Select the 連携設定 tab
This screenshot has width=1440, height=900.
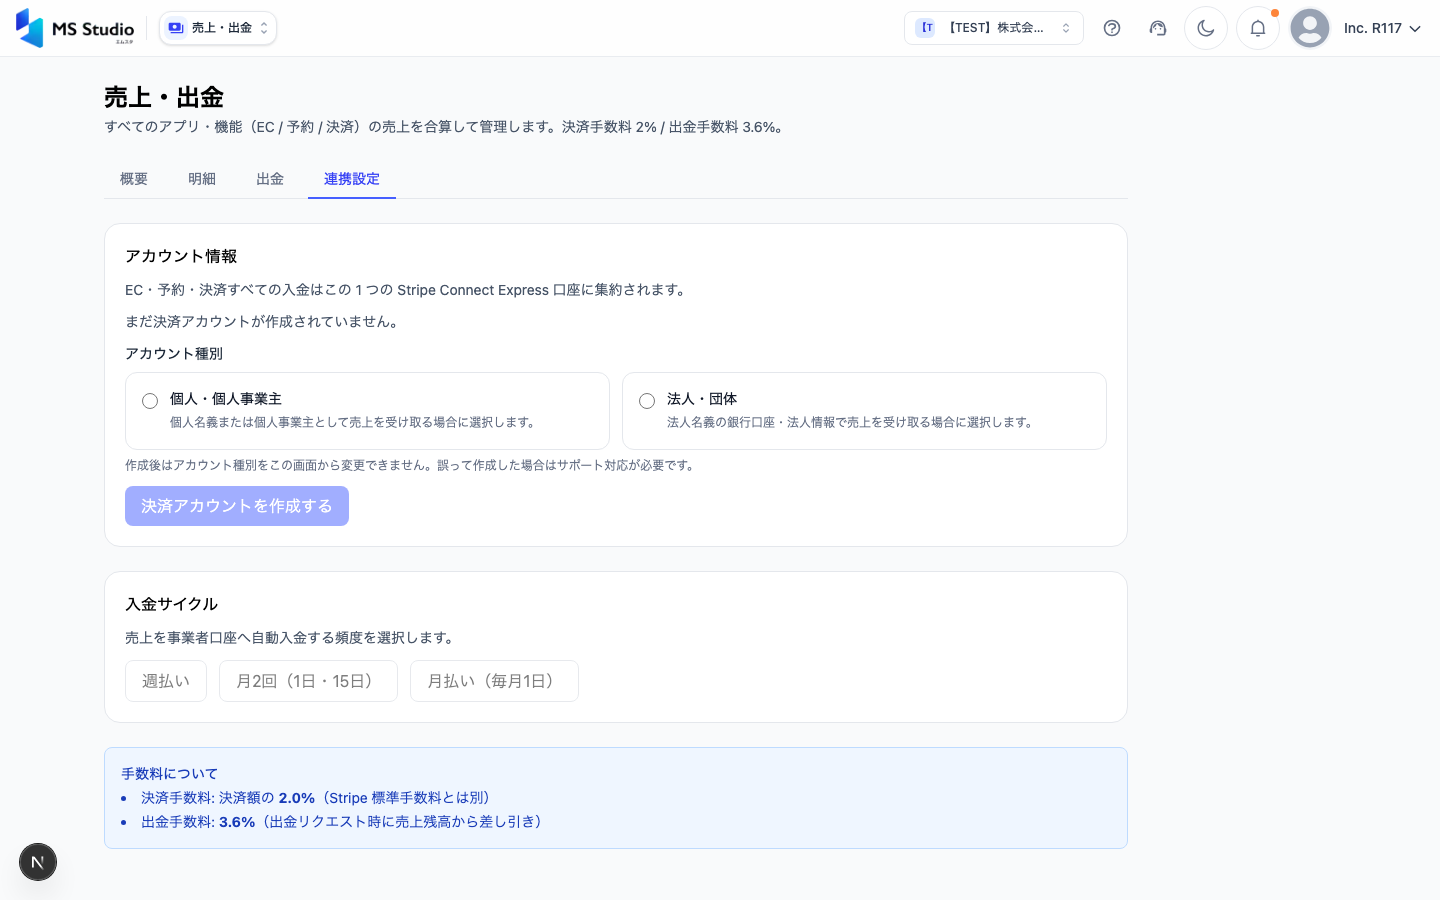coord(352,179)
